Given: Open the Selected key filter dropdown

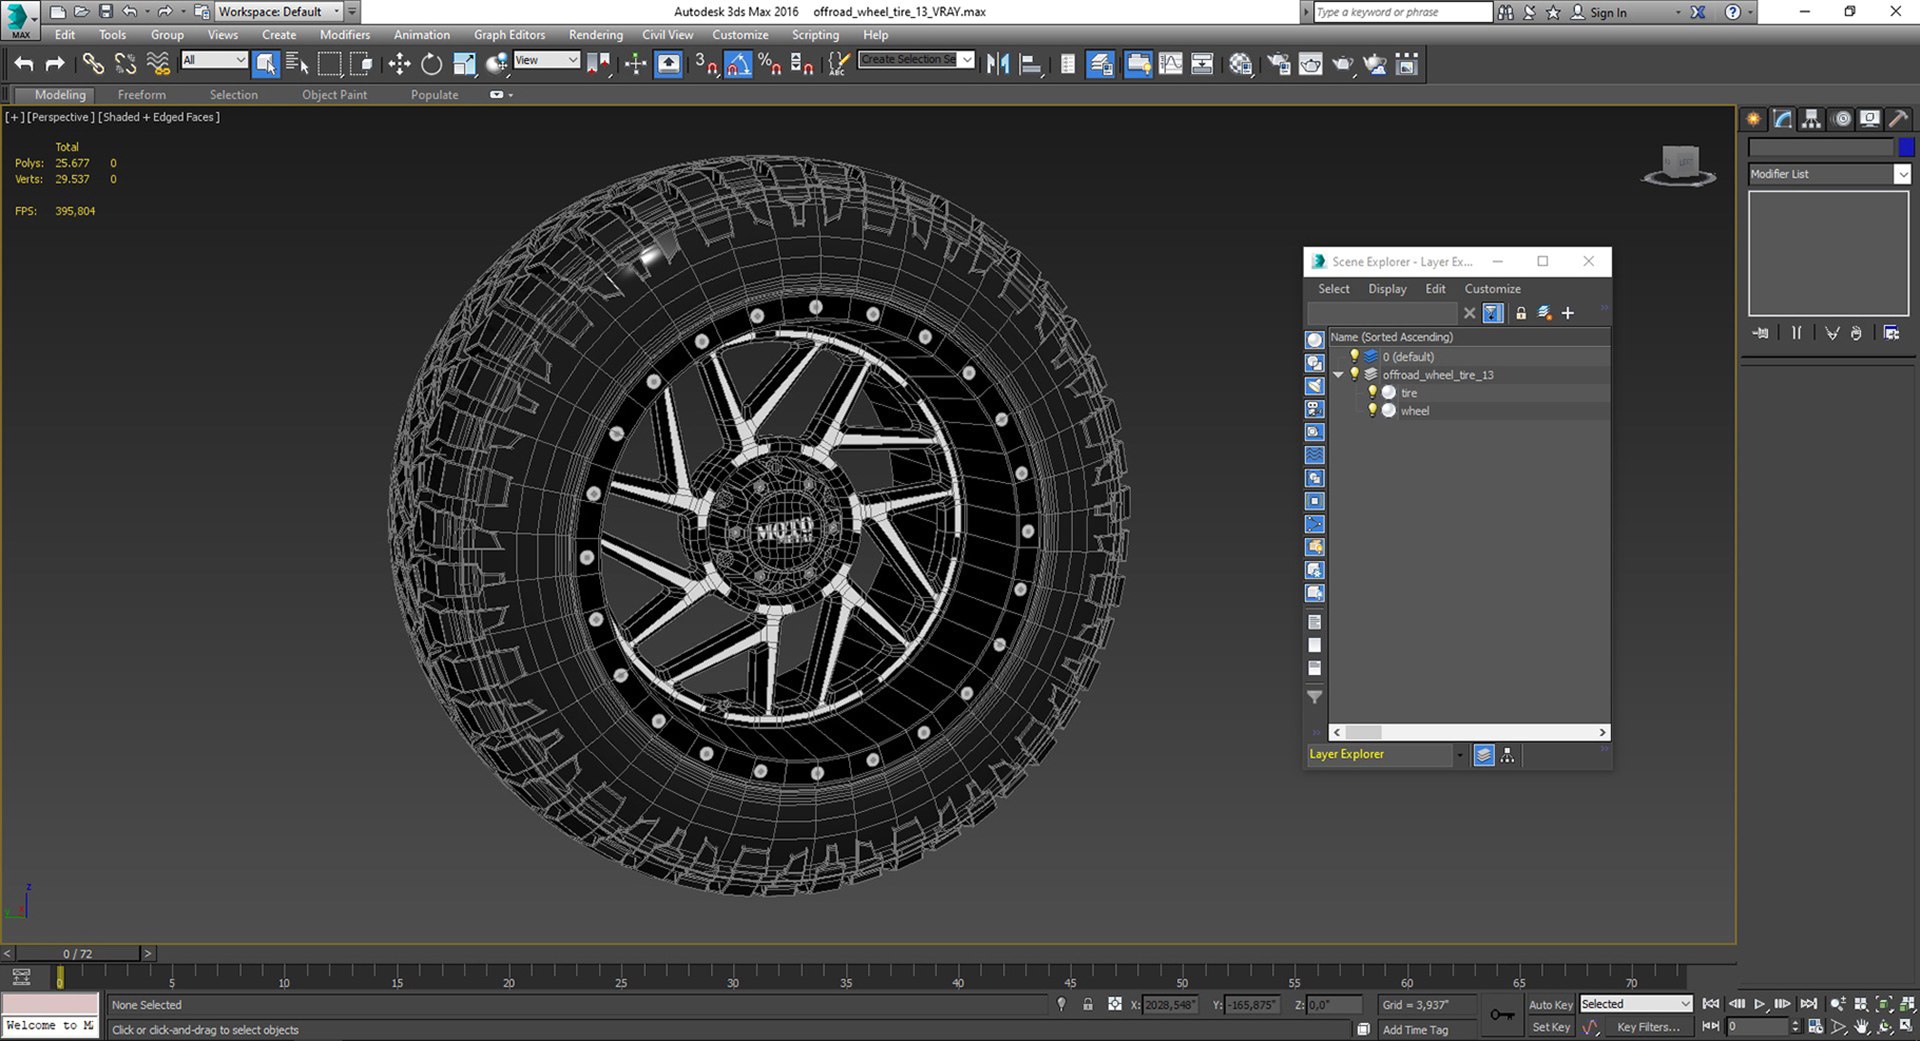Looking at the screenshot, I should click(x=1636, y=1004).
